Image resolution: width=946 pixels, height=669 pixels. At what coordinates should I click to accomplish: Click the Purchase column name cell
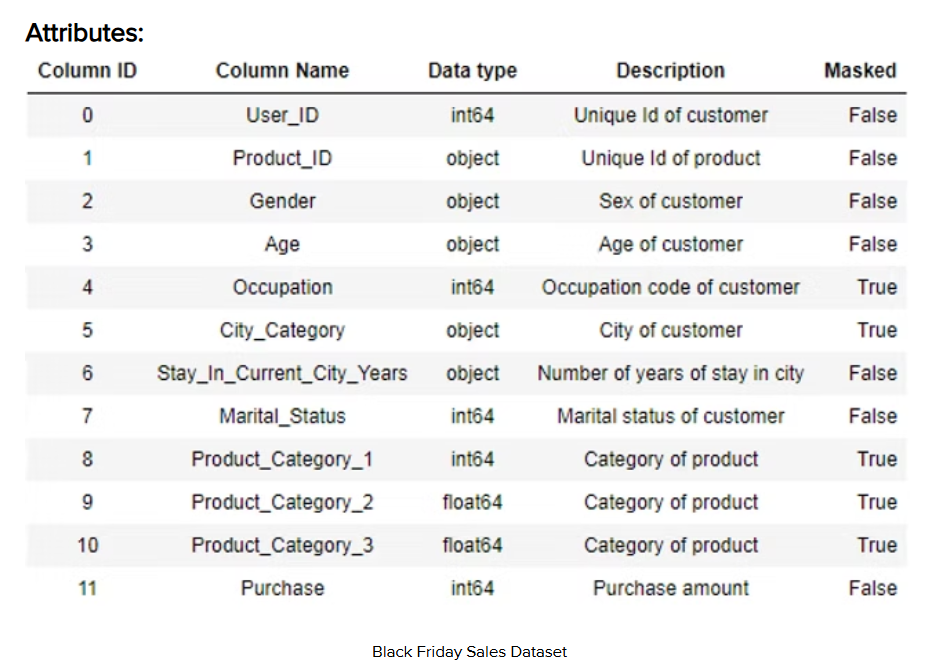pyautogui.click(x=282, y=588)
